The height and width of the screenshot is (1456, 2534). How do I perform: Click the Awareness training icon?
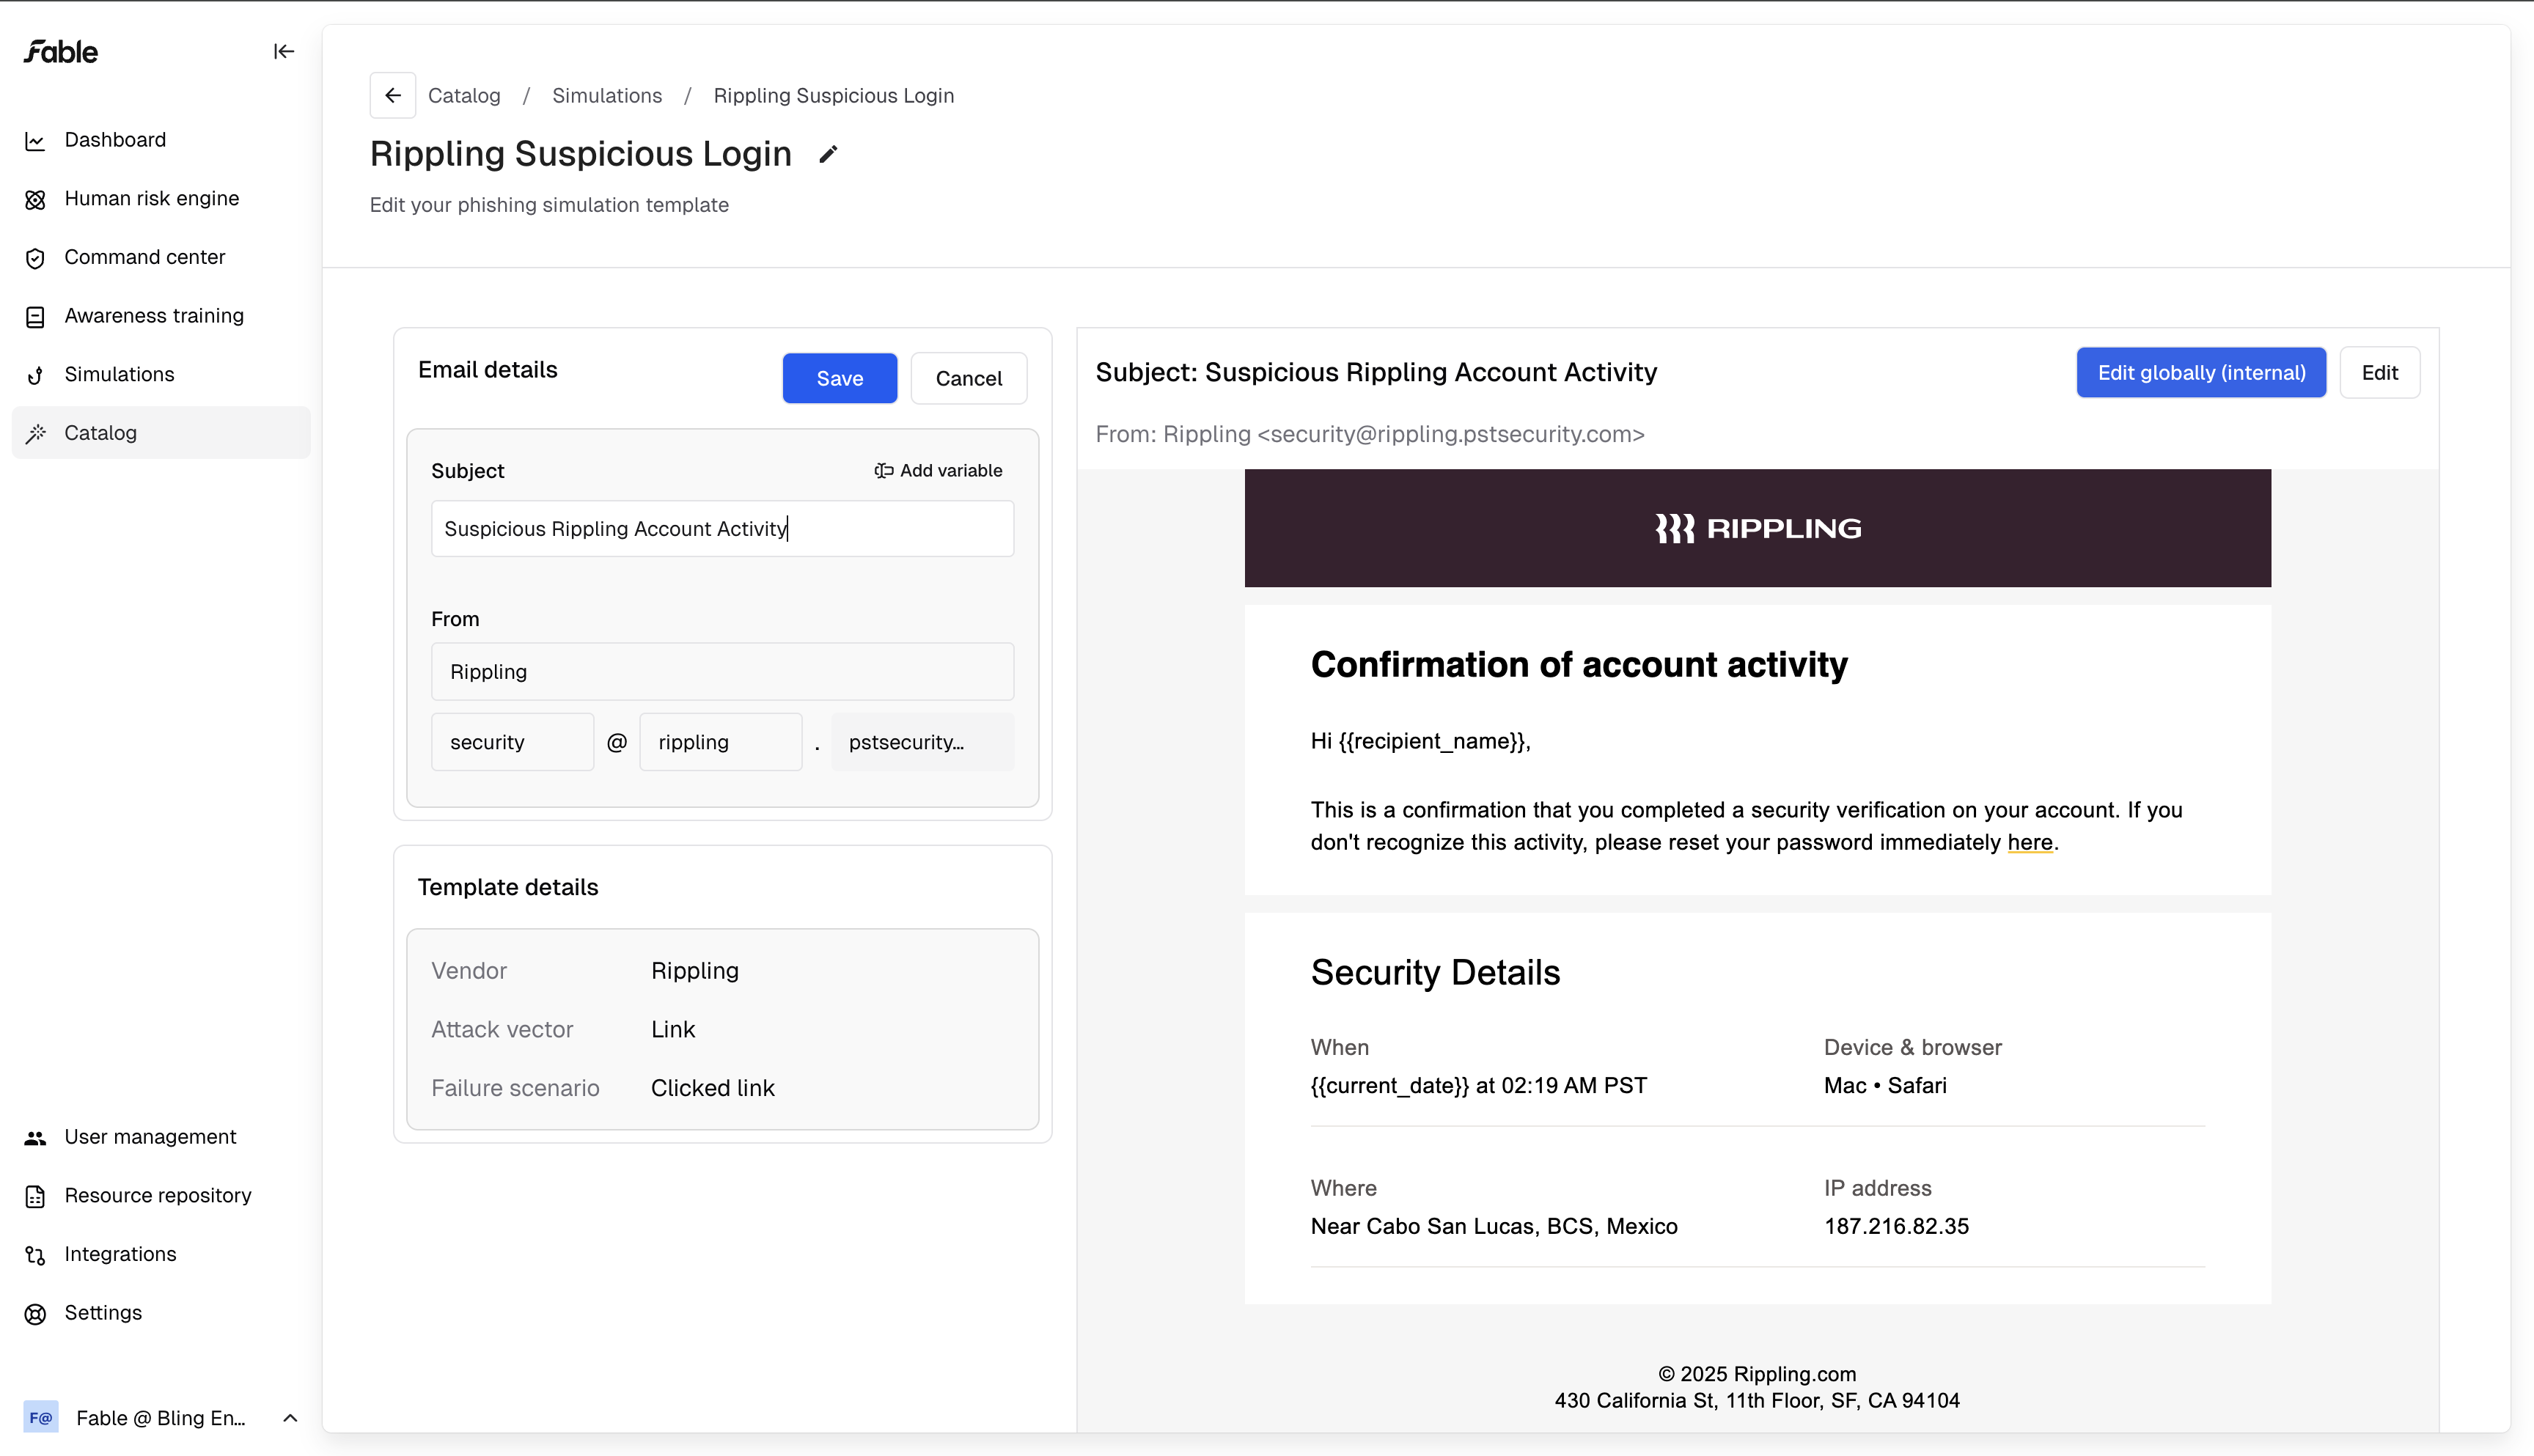[35, 317]
